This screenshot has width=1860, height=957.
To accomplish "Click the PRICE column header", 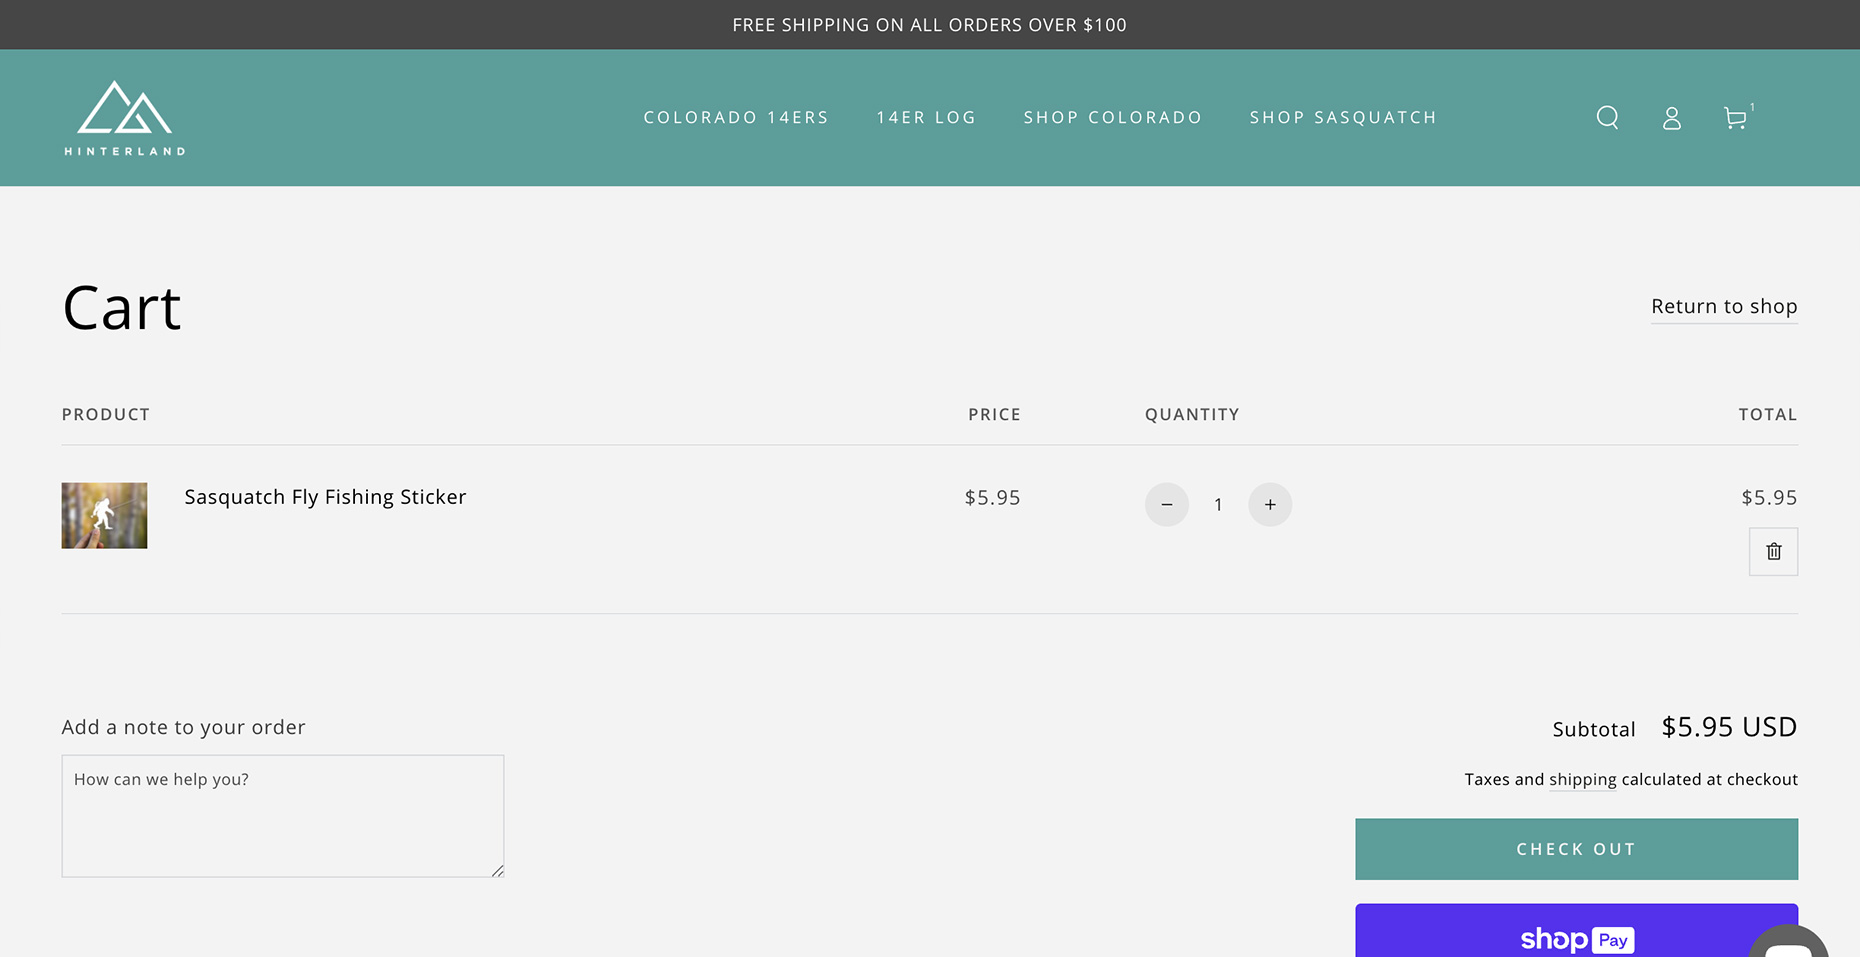I will click(x=994, y=414).
